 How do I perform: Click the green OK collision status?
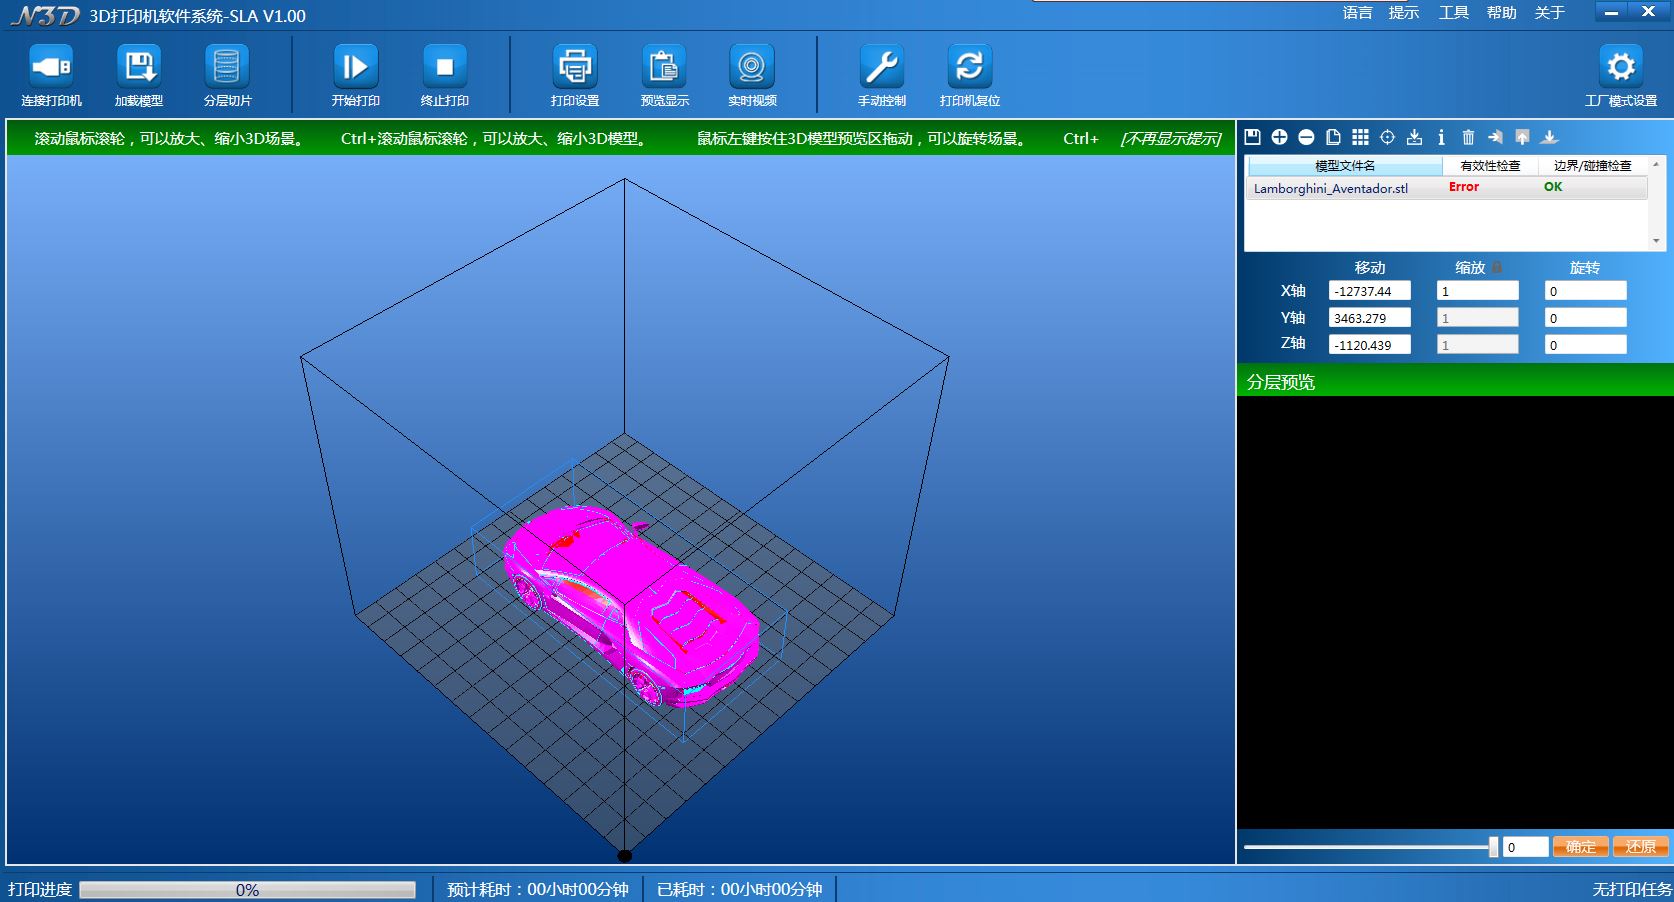(1552, 187)
